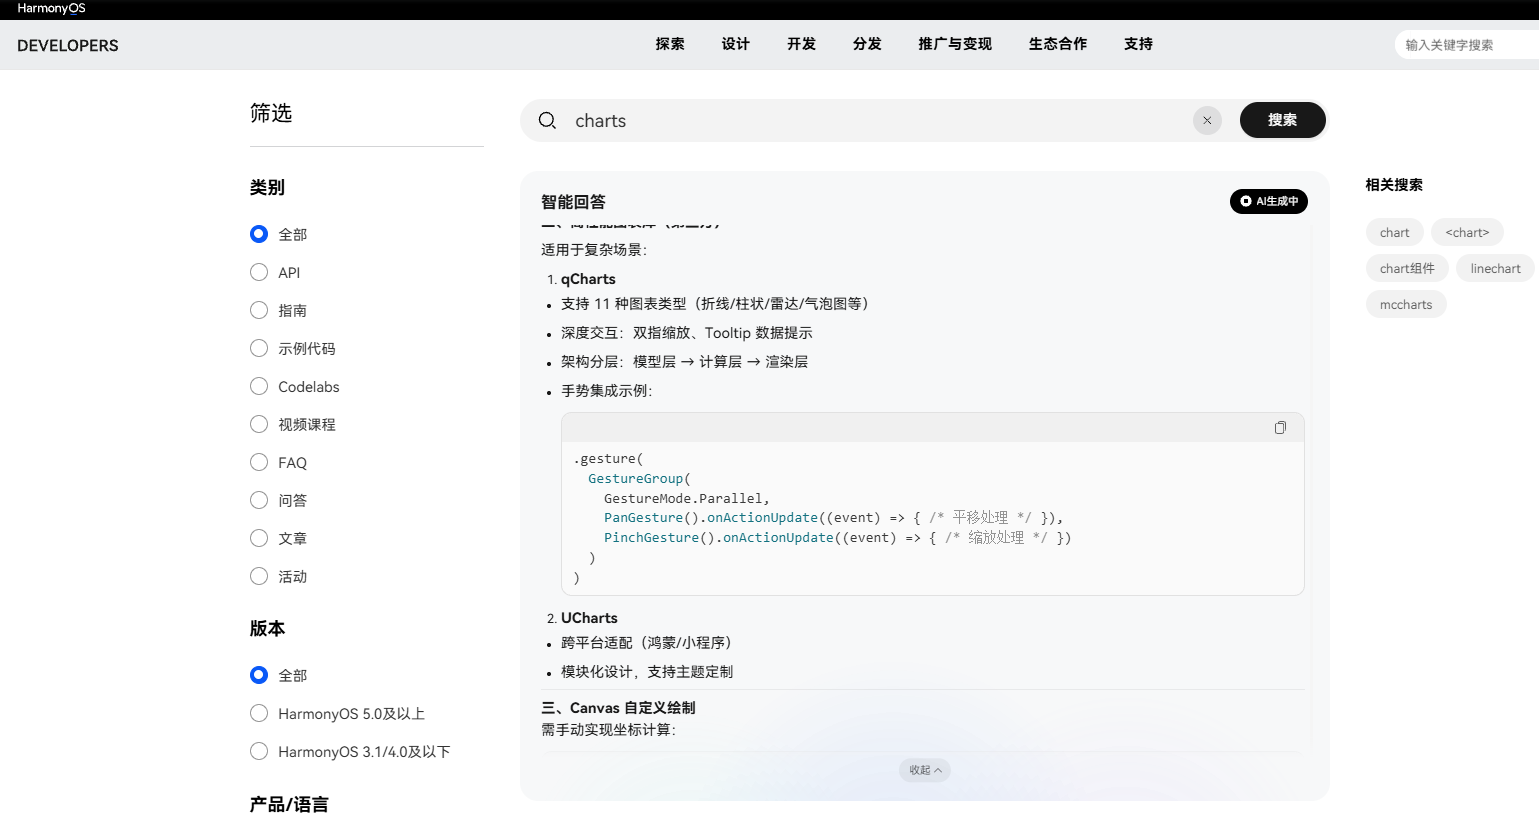1539x817 pixels.
Task: Click the black 搜索 button
Action: tap(1283, 120)
